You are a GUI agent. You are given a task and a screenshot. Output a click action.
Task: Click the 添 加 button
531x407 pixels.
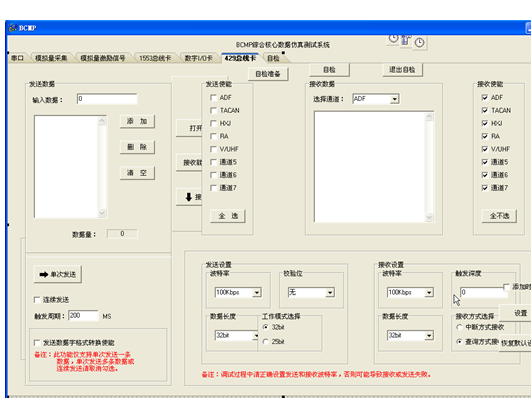tap(137, 121)
